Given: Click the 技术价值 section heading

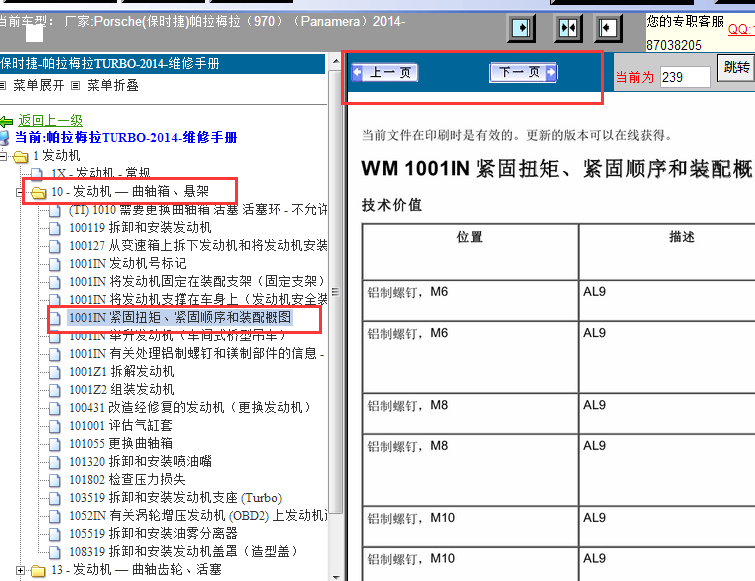Looking at the screenshot, I should [x=391, y=205].
